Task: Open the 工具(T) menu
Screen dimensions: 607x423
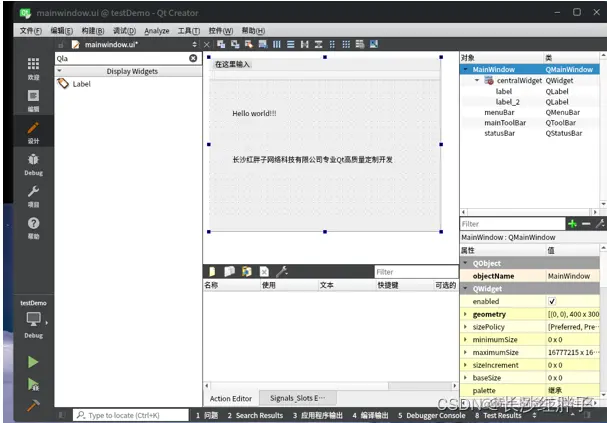Action: point(189,31)
